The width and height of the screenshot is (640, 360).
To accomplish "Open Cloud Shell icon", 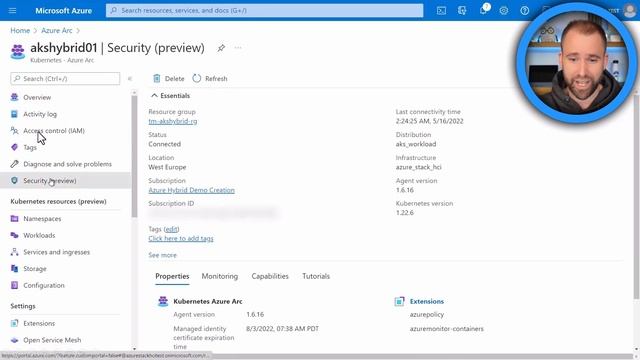I will pos(441,11).
